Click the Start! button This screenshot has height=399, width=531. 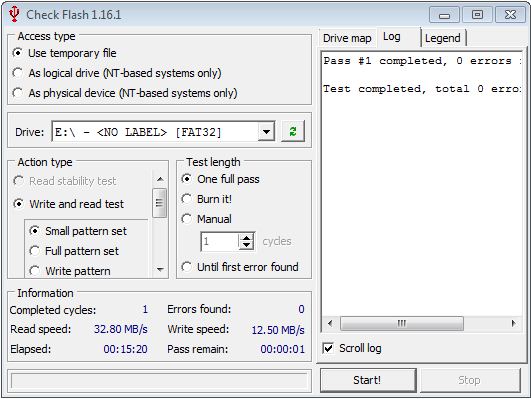point(368,380)
